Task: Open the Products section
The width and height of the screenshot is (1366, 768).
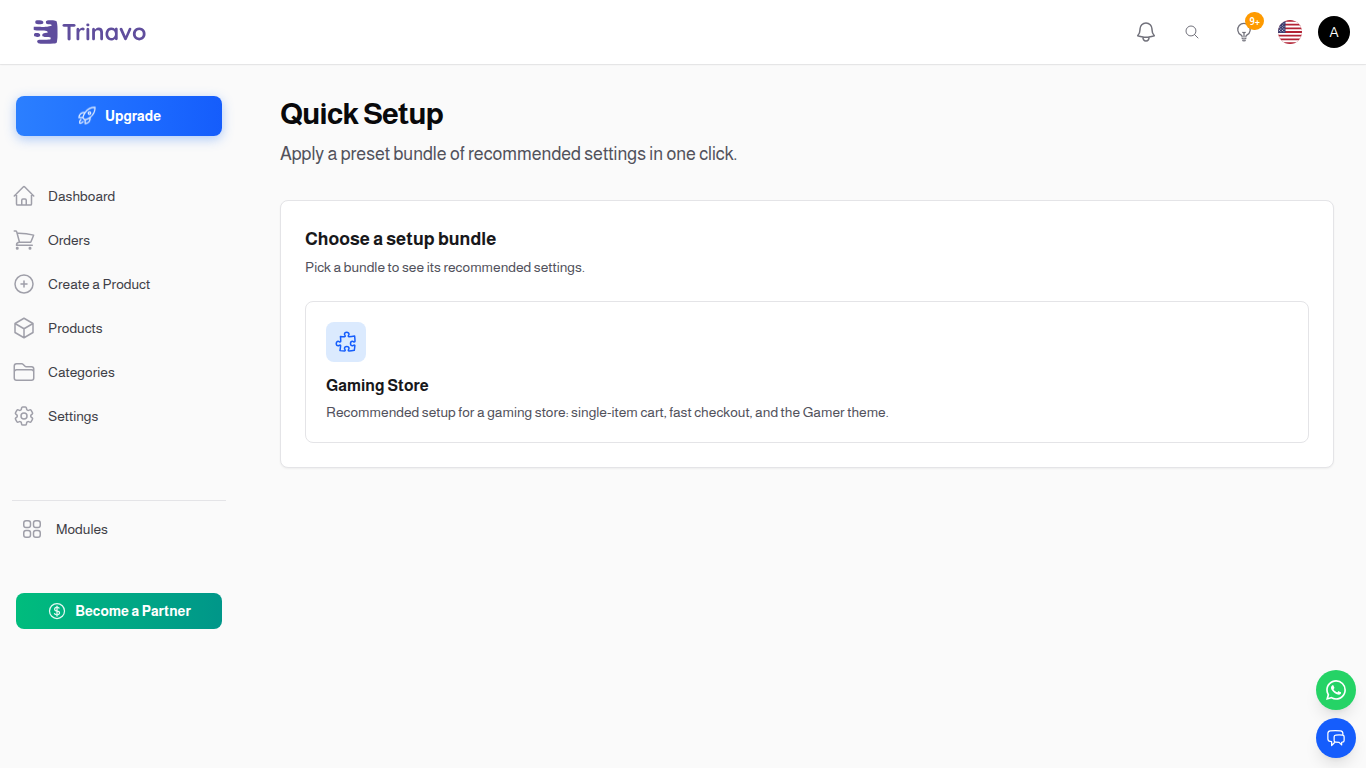Action: tap(75, 328)
